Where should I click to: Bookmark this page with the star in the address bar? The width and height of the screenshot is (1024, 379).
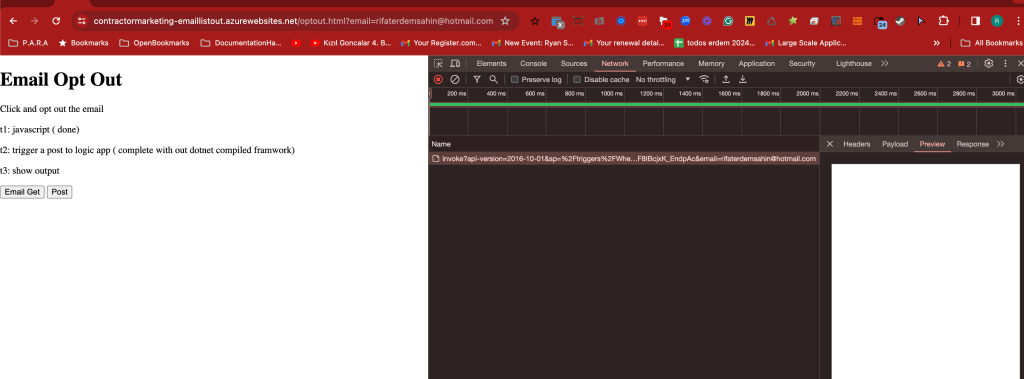click(x=505, y=21)
